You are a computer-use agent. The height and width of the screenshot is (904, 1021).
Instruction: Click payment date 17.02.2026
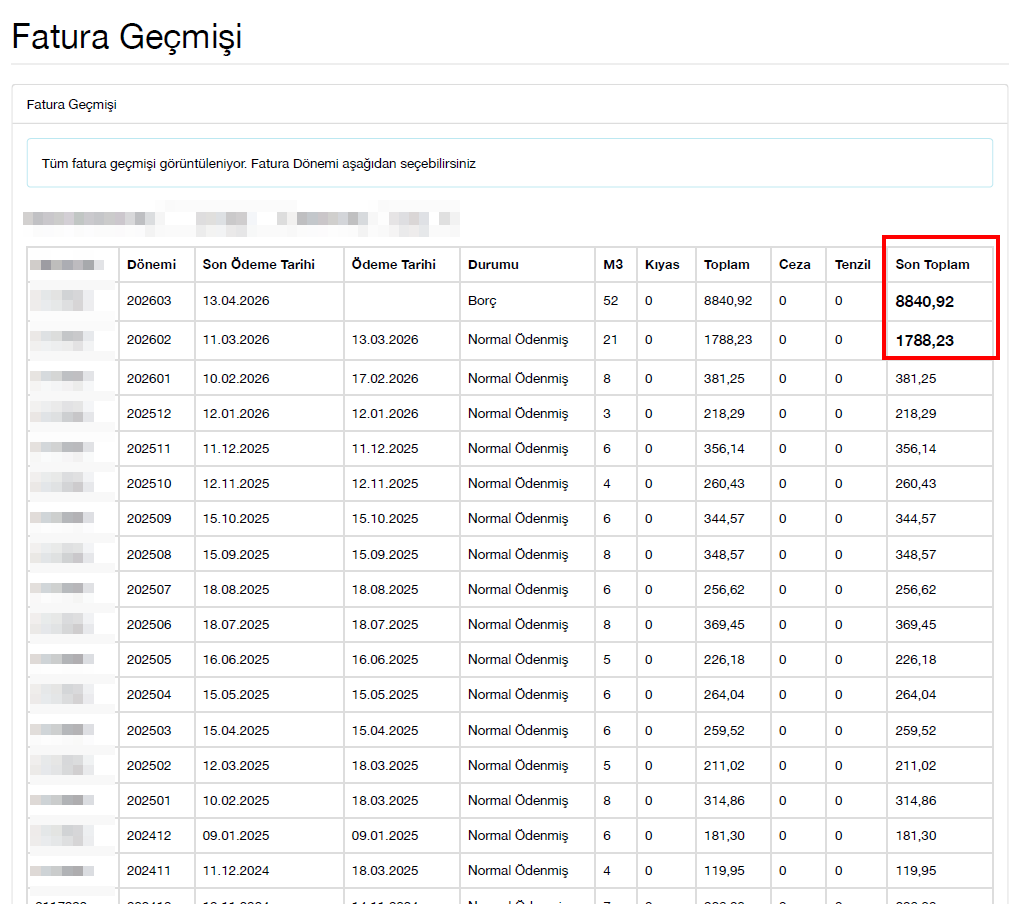(385, 379)
